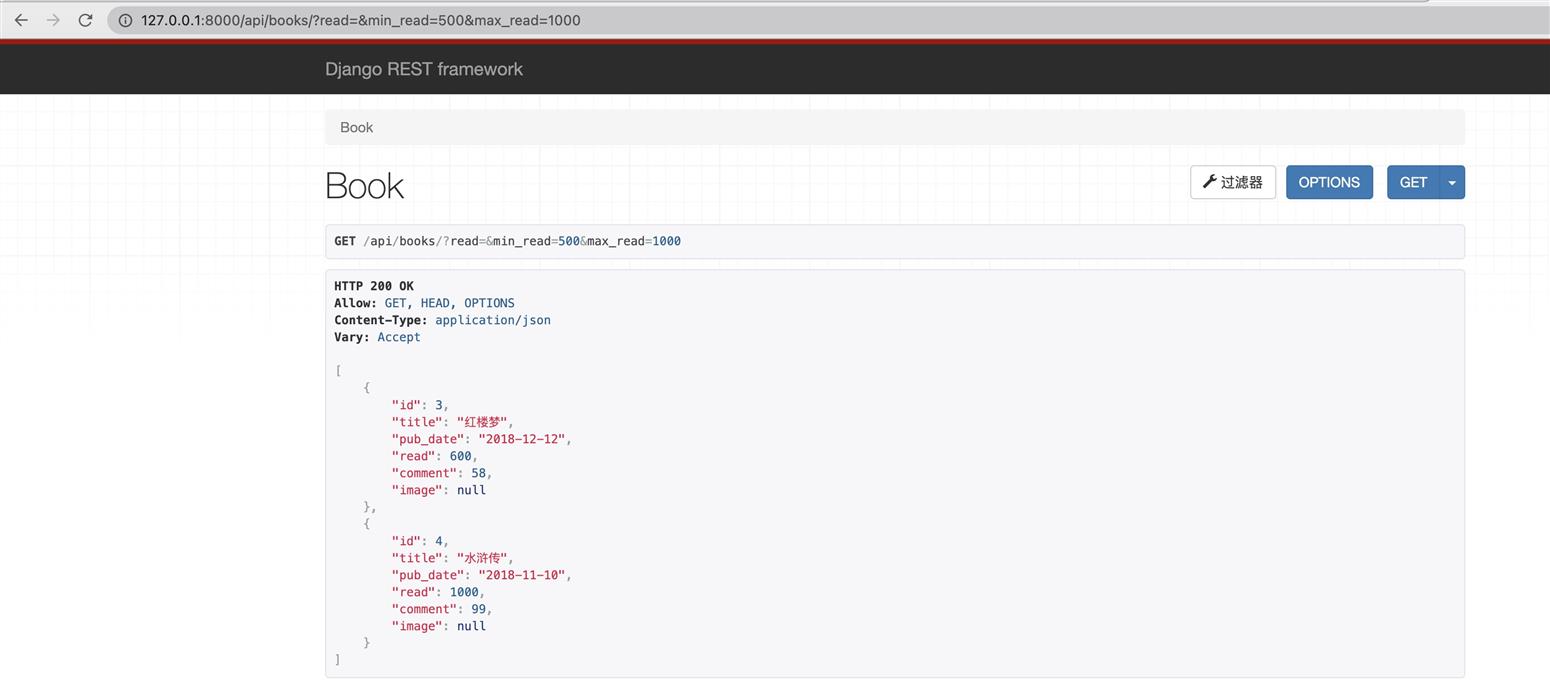Select the Allow header line
This screenshot has height=693, width=1550.
pos(424,303)
